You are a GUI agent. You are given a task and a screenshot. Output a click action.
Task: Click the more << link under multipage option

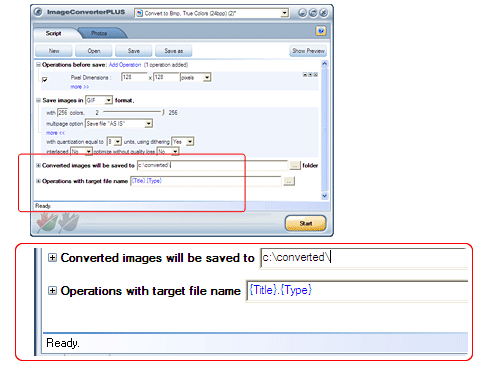pos(55,133)
